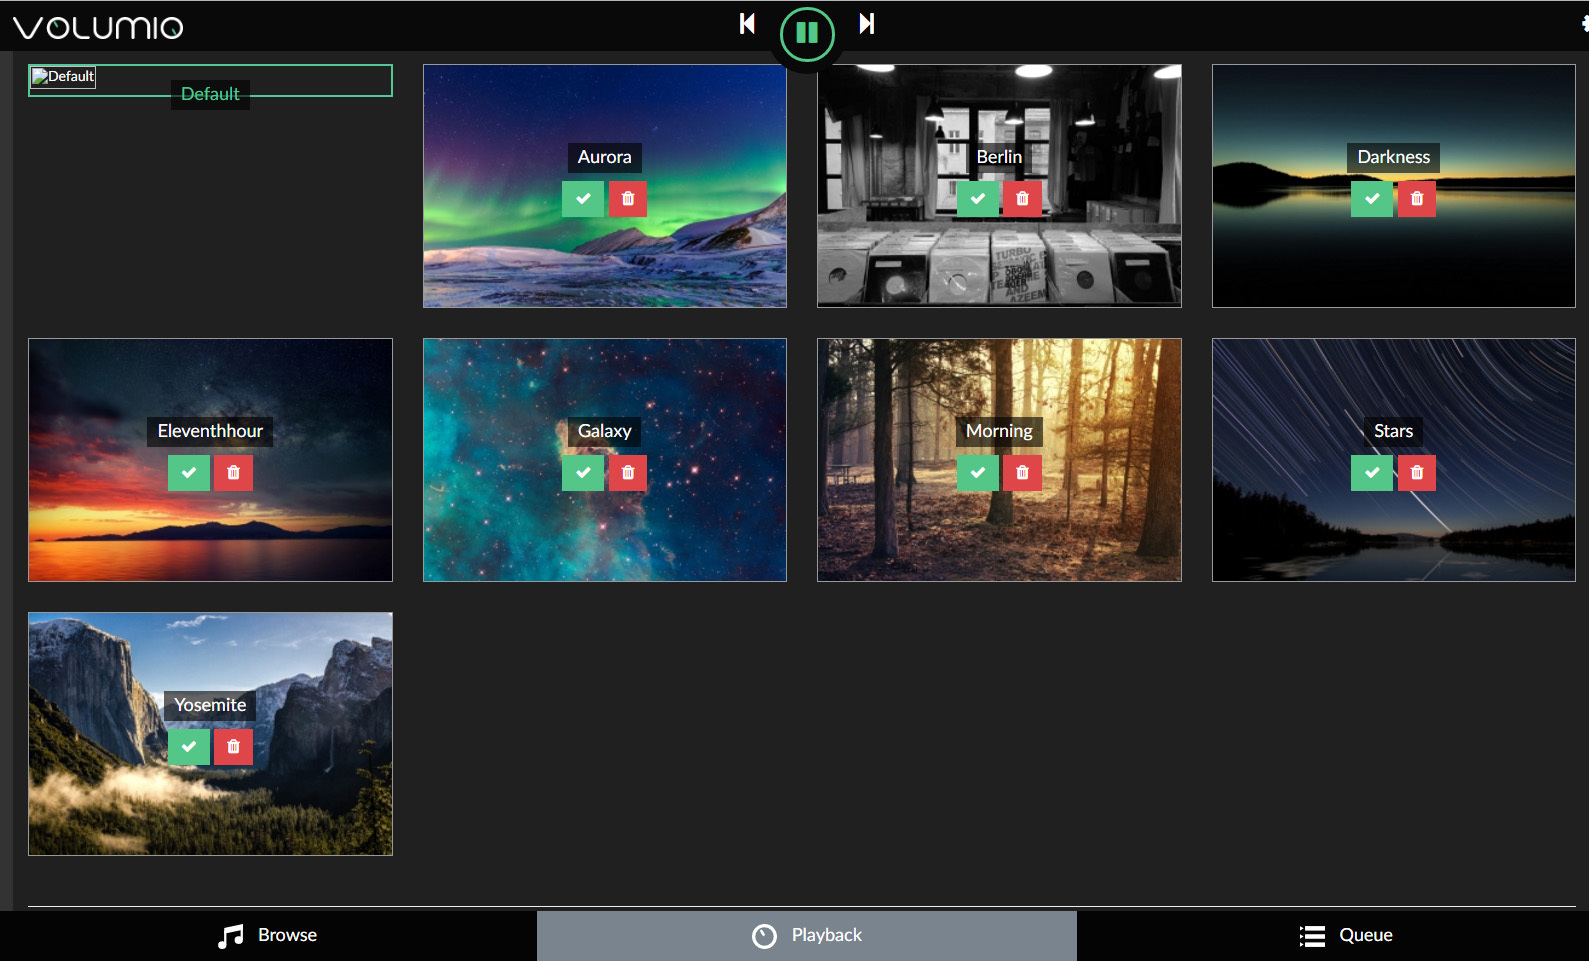This screenshot has height=961, width=1589.
Task: Click the Berlin name label
Action: tap(999, 157)
